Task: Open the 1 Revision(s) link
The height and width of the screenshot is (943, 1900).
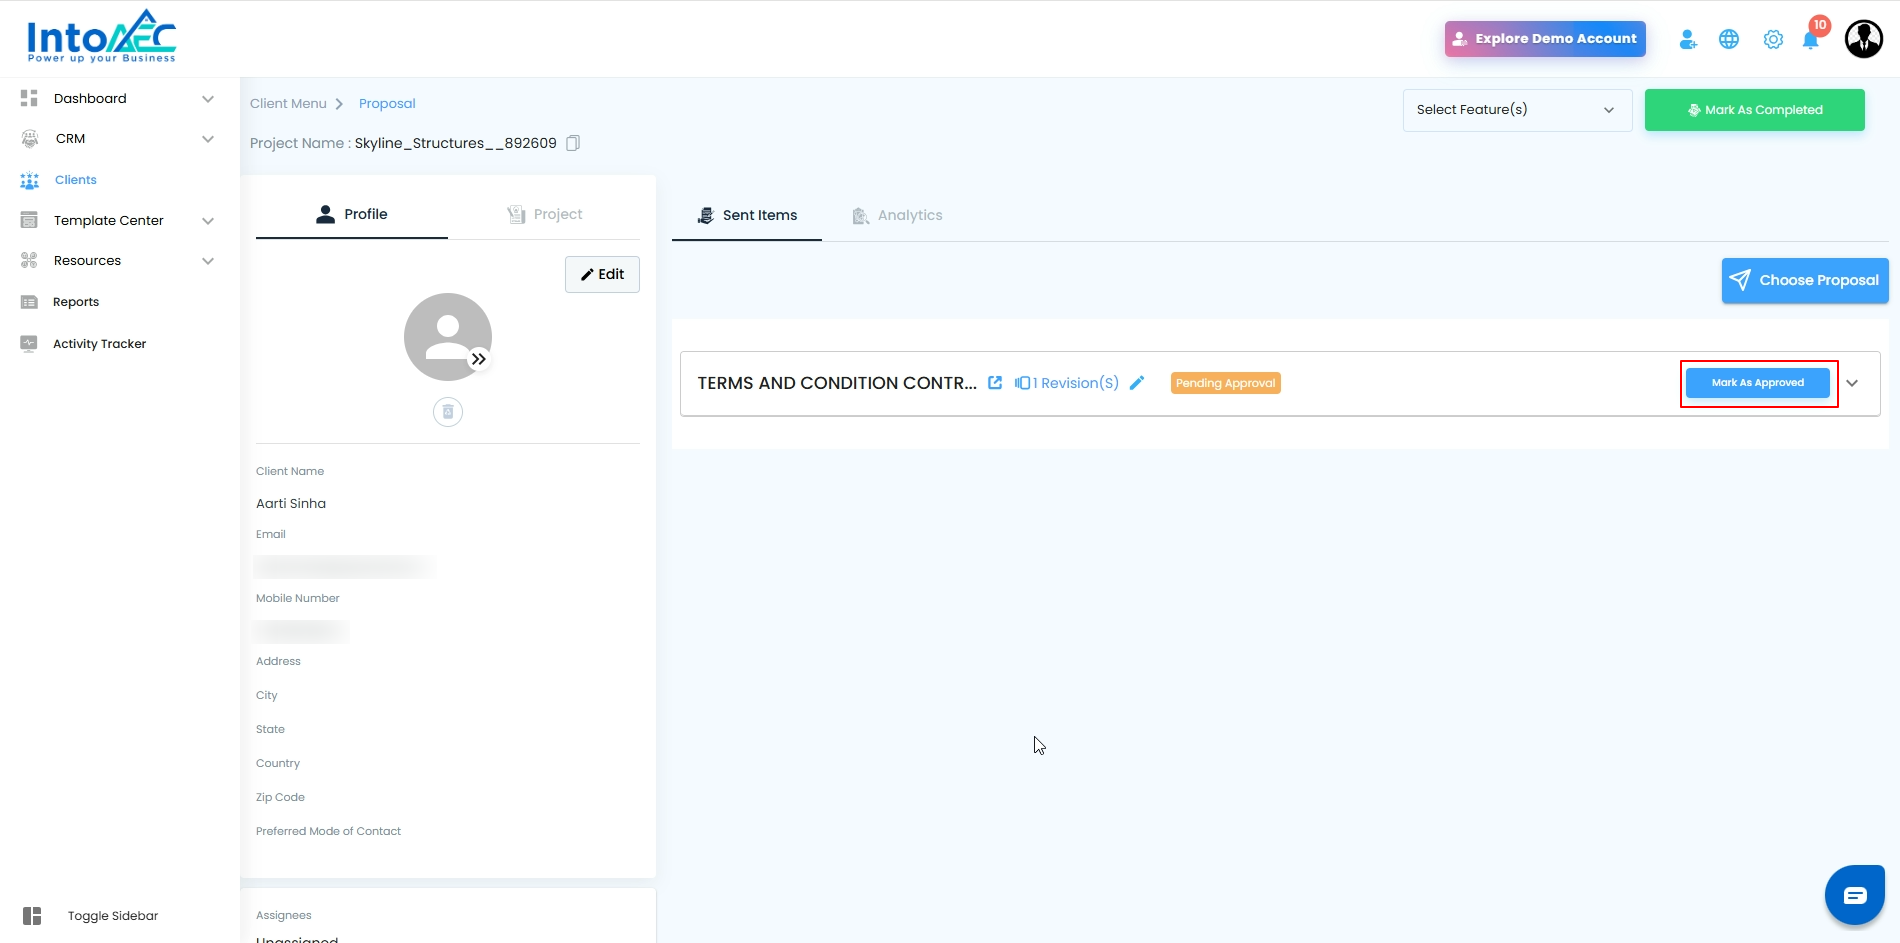Action: [1067, 383]
